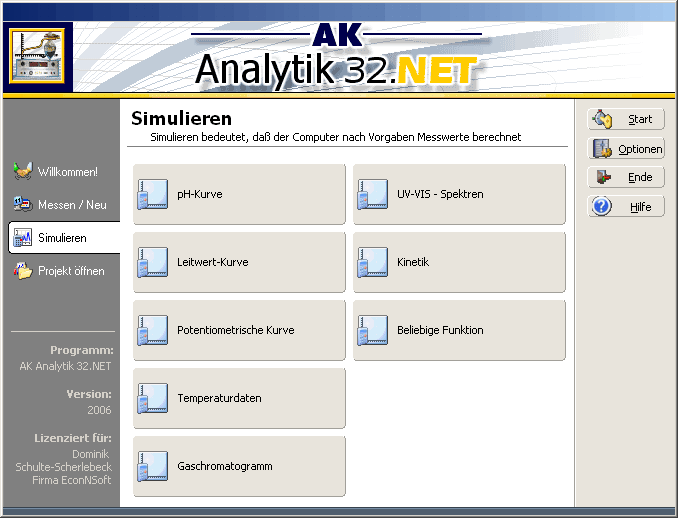This screenshot has width=678, height=518.
Task: Switch to Messen / Neu
Action: click(64, 205)
